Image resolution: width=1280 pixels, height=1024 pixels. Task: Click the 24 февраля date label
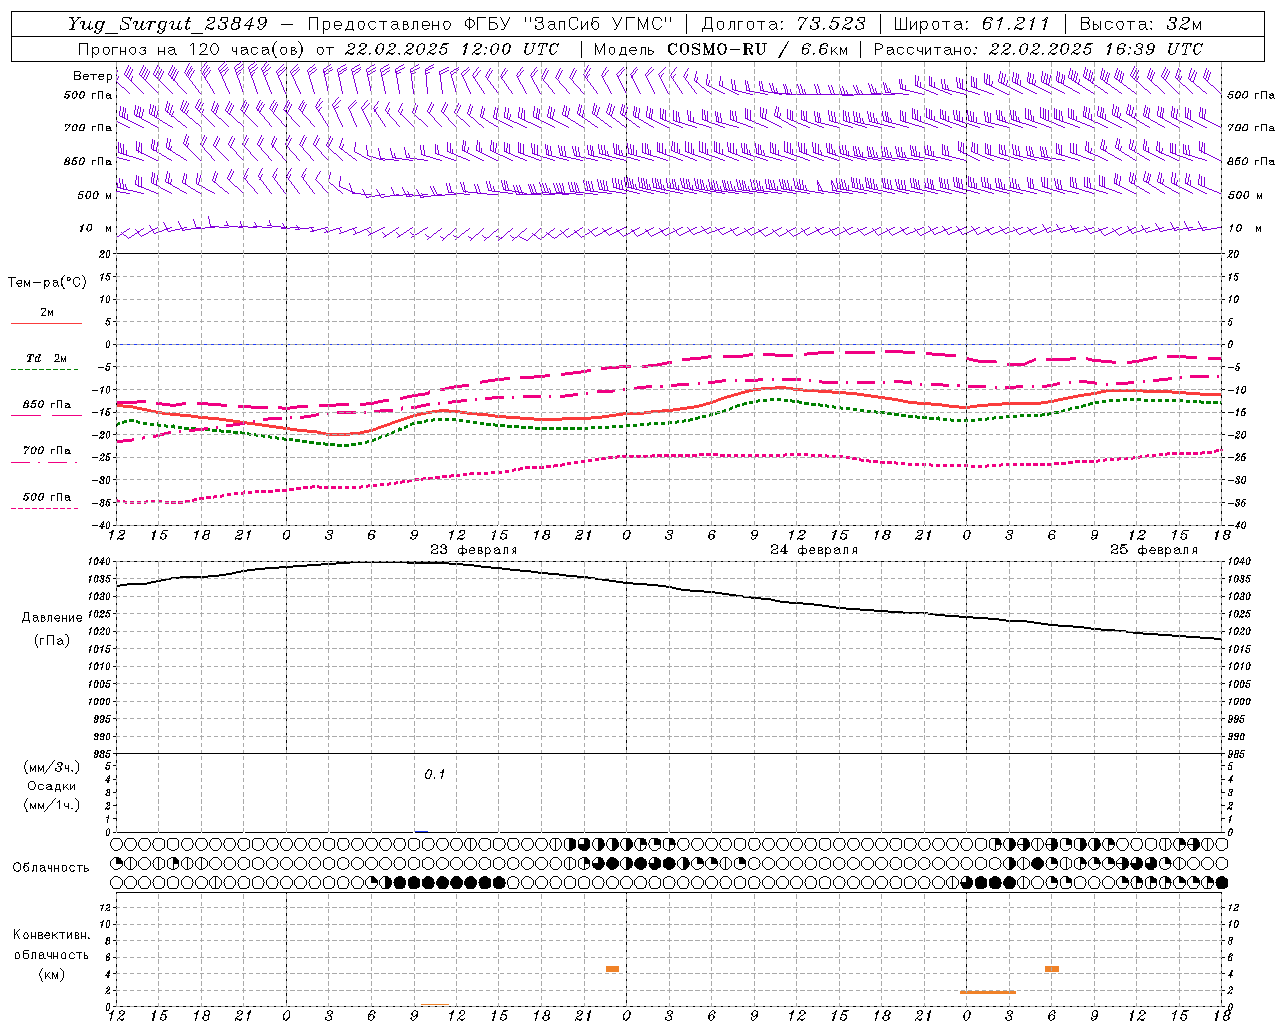(814, 550)
